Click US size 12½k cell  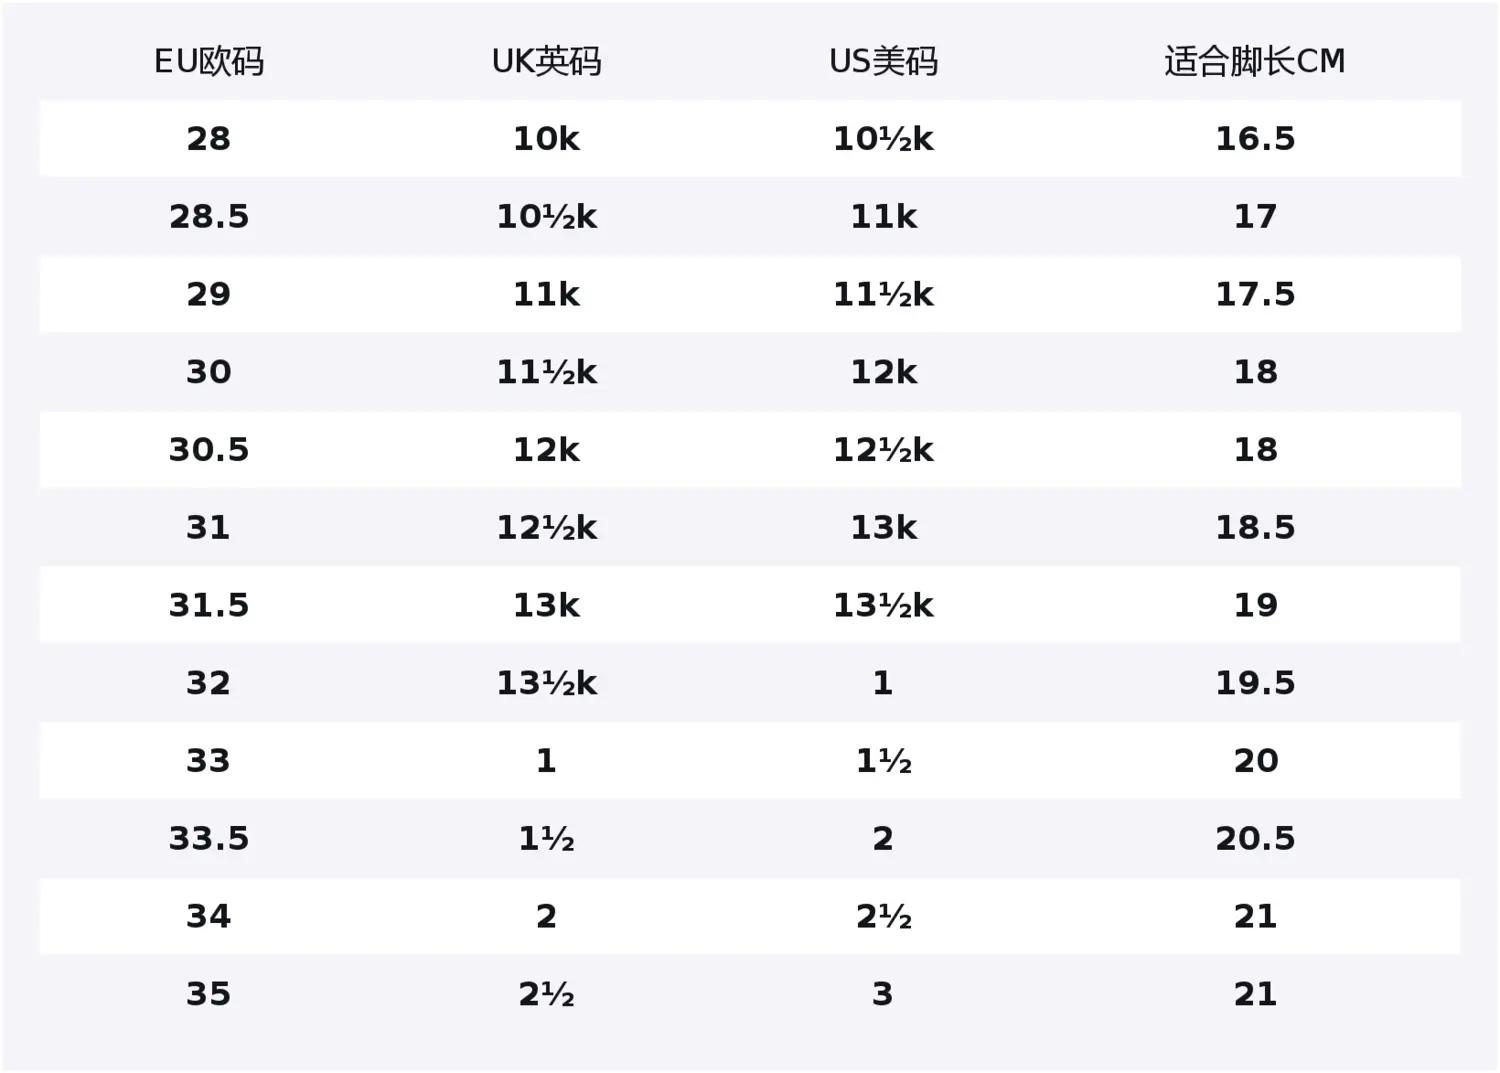[883, 450]
